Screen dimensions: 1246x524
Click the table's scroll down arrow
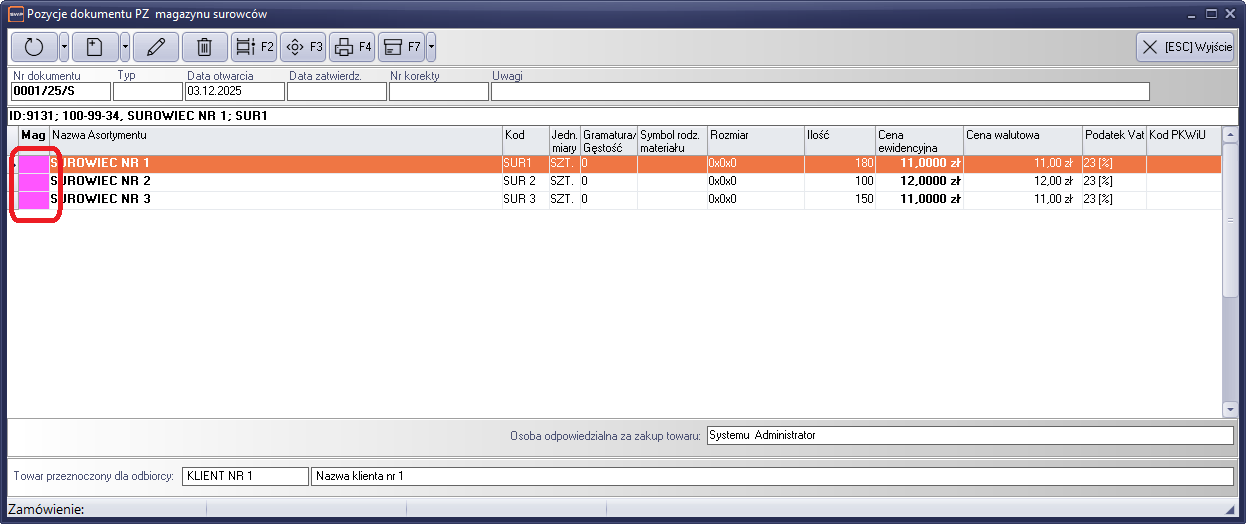(1230, 408)
